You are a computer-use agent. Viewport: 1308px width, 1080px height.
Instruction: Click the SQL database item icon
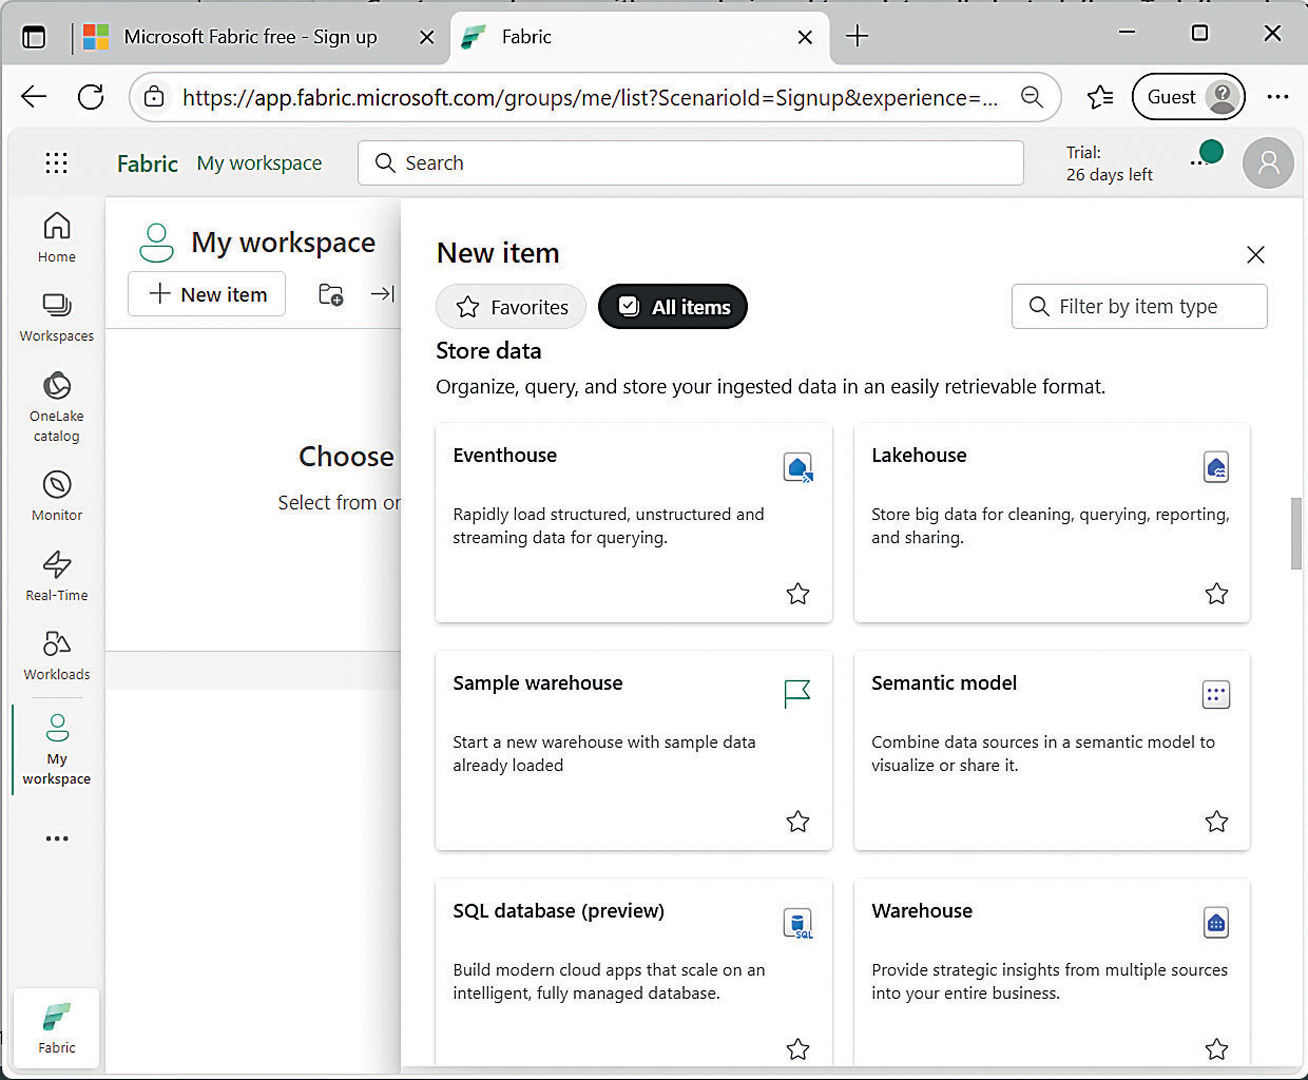click(798, 923)
